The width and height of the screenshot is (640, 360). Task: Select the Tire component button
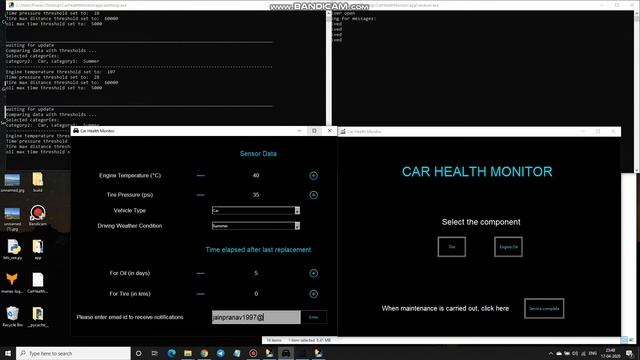(451, 247)
